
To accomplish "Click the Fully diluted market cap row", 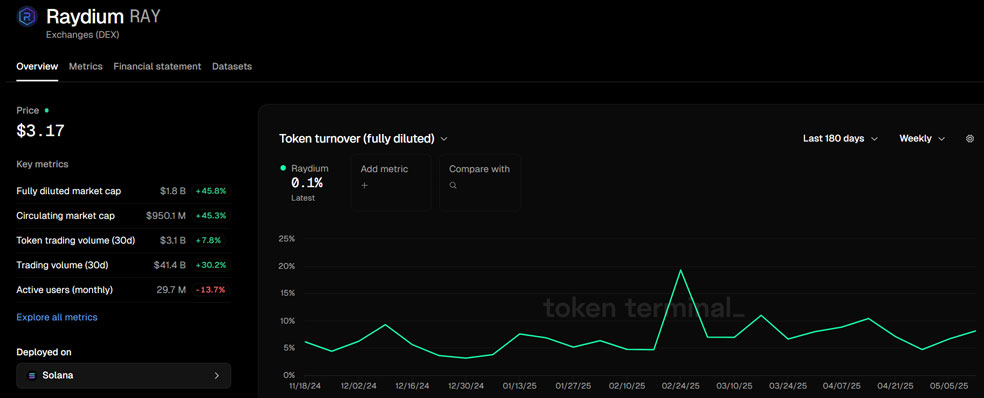I will coord(124,191).
